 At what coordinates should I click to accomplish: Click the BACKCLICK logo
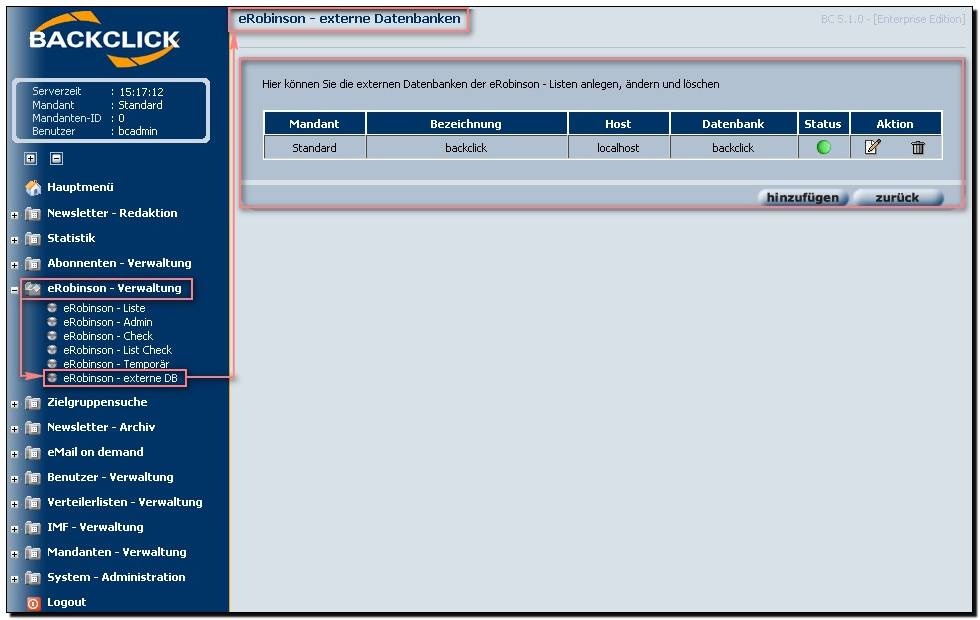click(104, 39)
